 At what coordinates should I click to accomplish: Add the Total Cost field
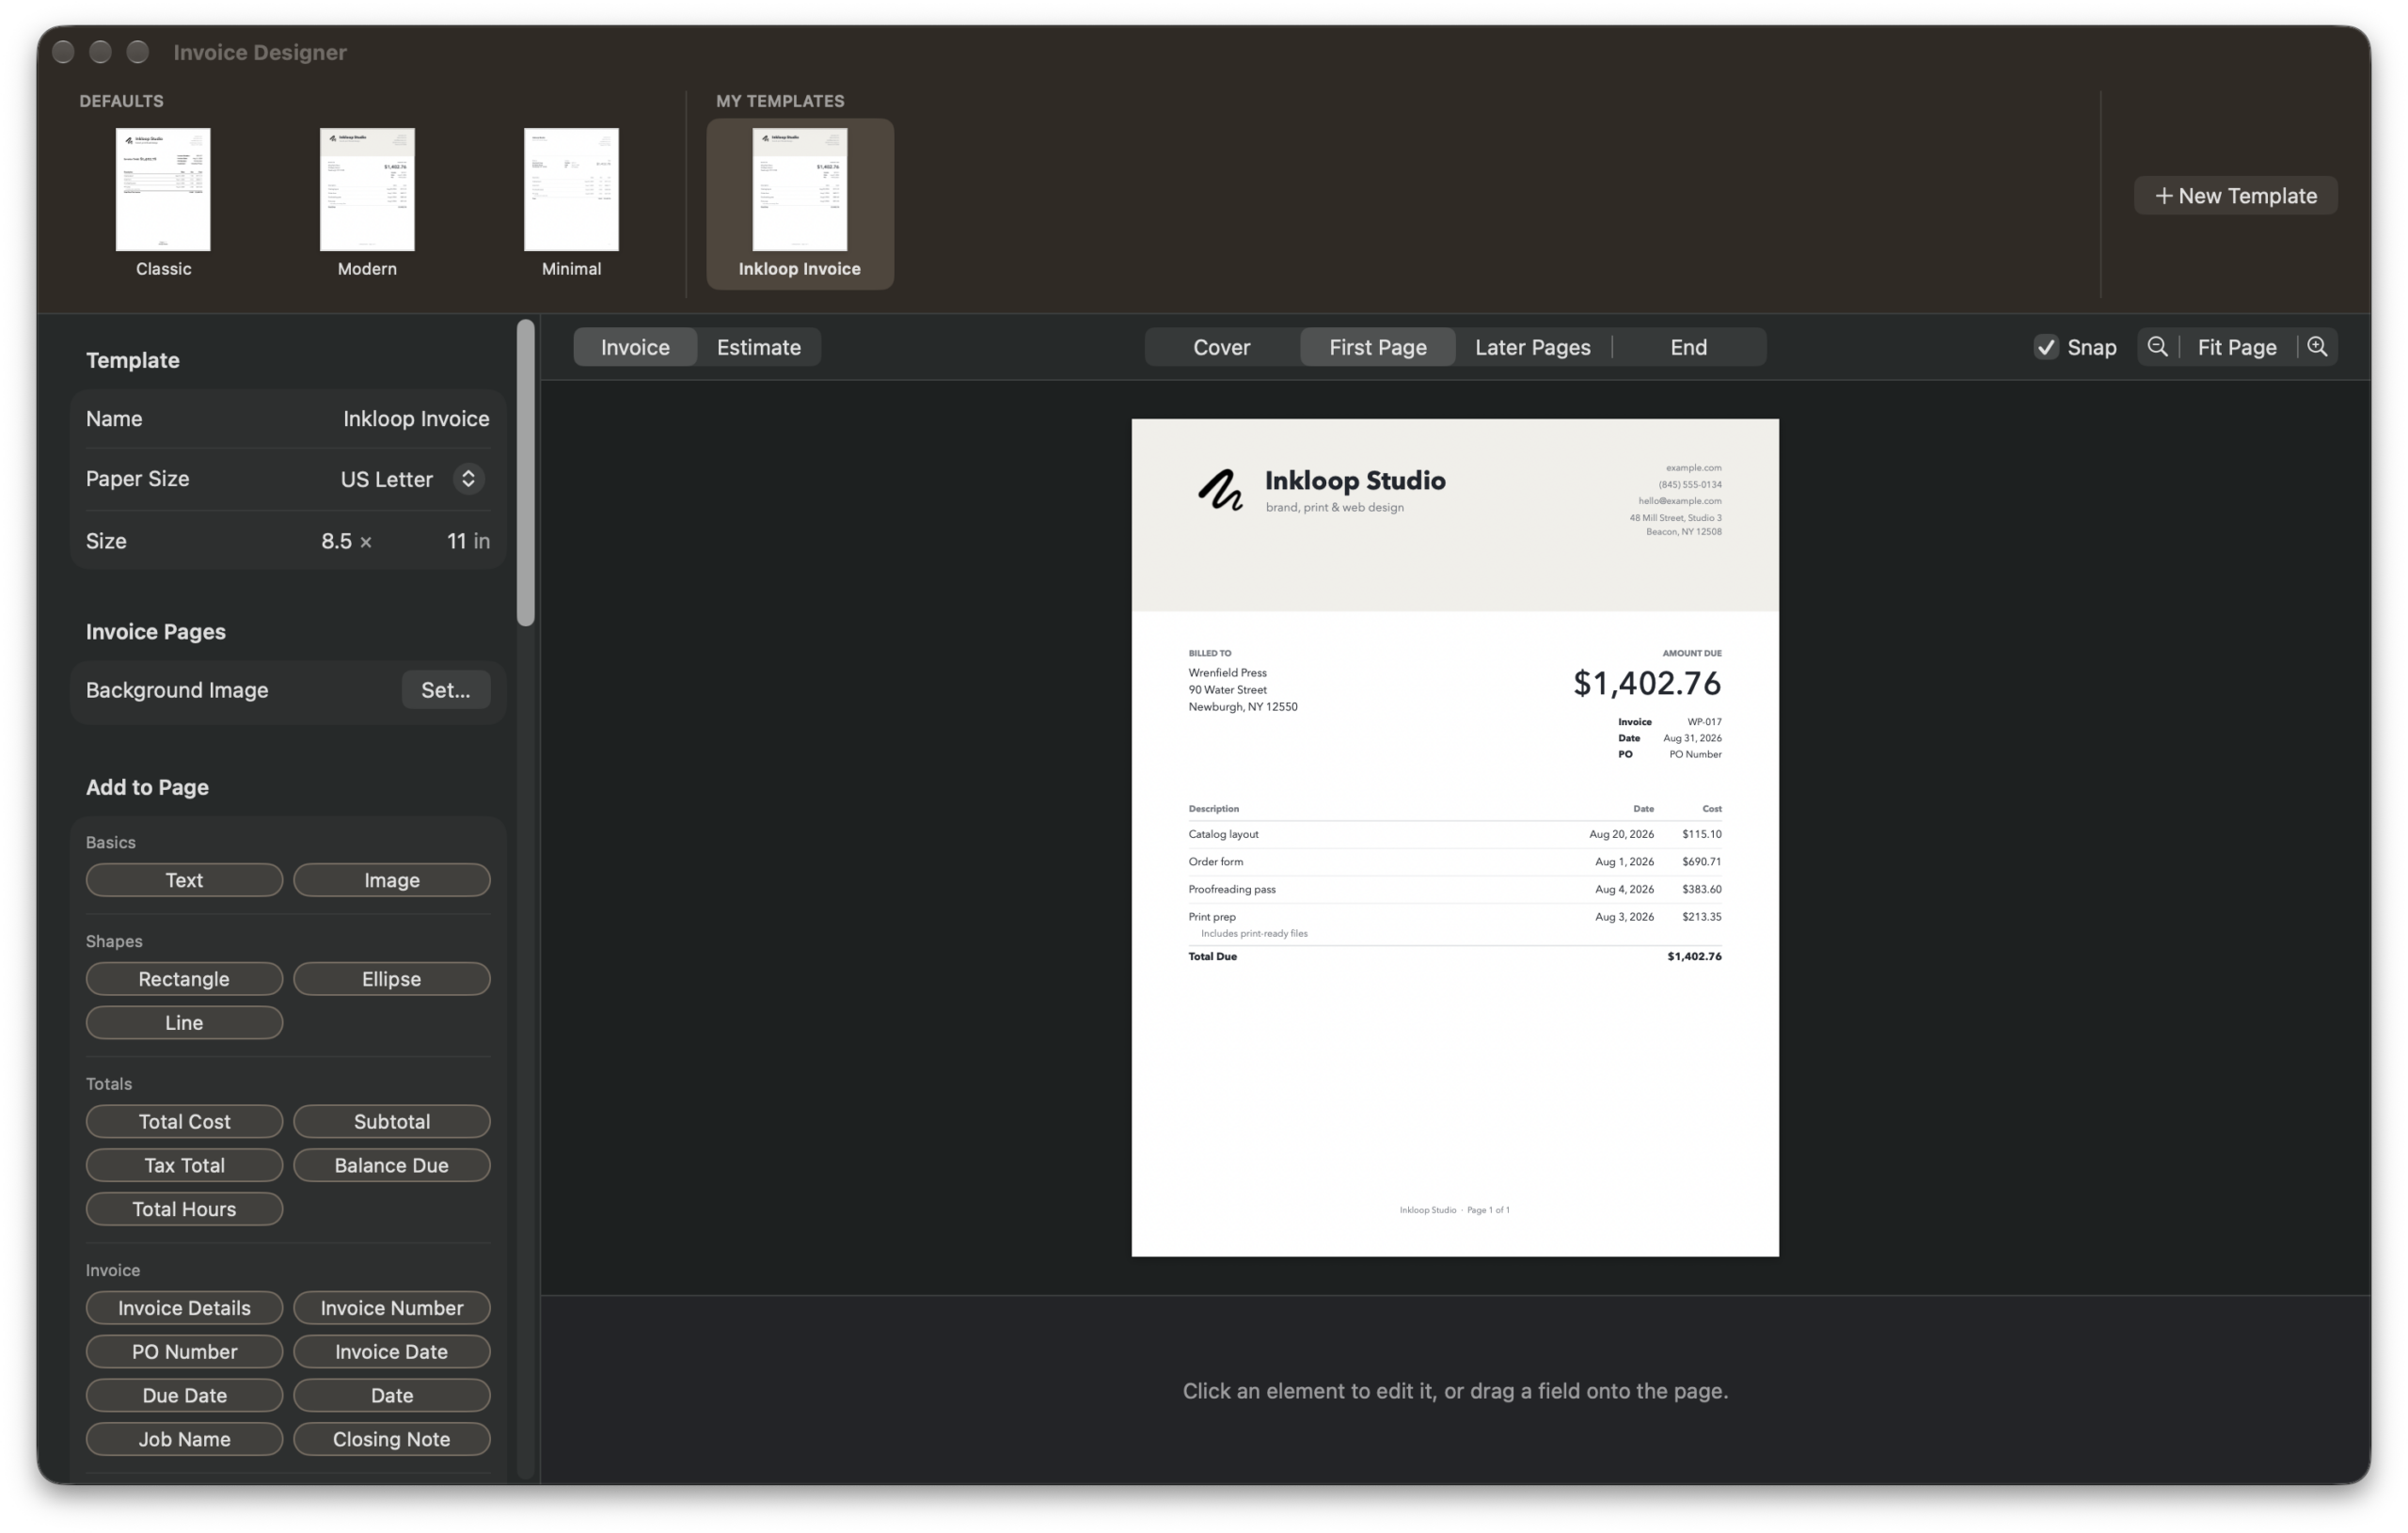click(x=184, y=1122)
